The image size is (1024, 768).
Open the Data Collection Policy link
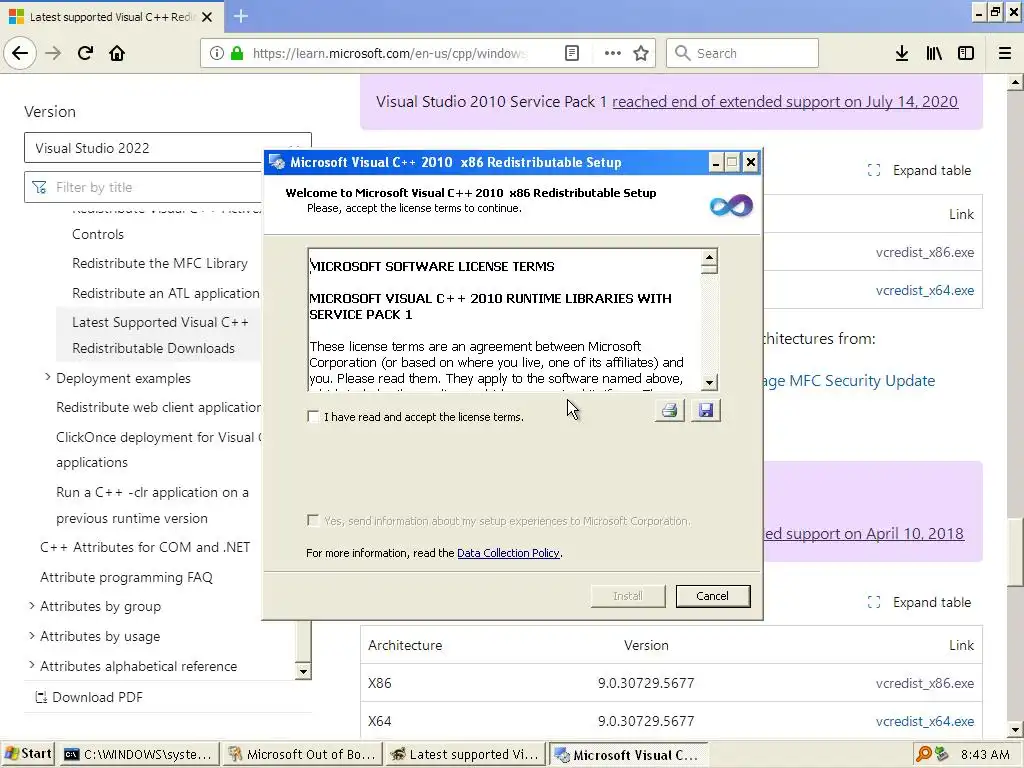coord(508,552)
